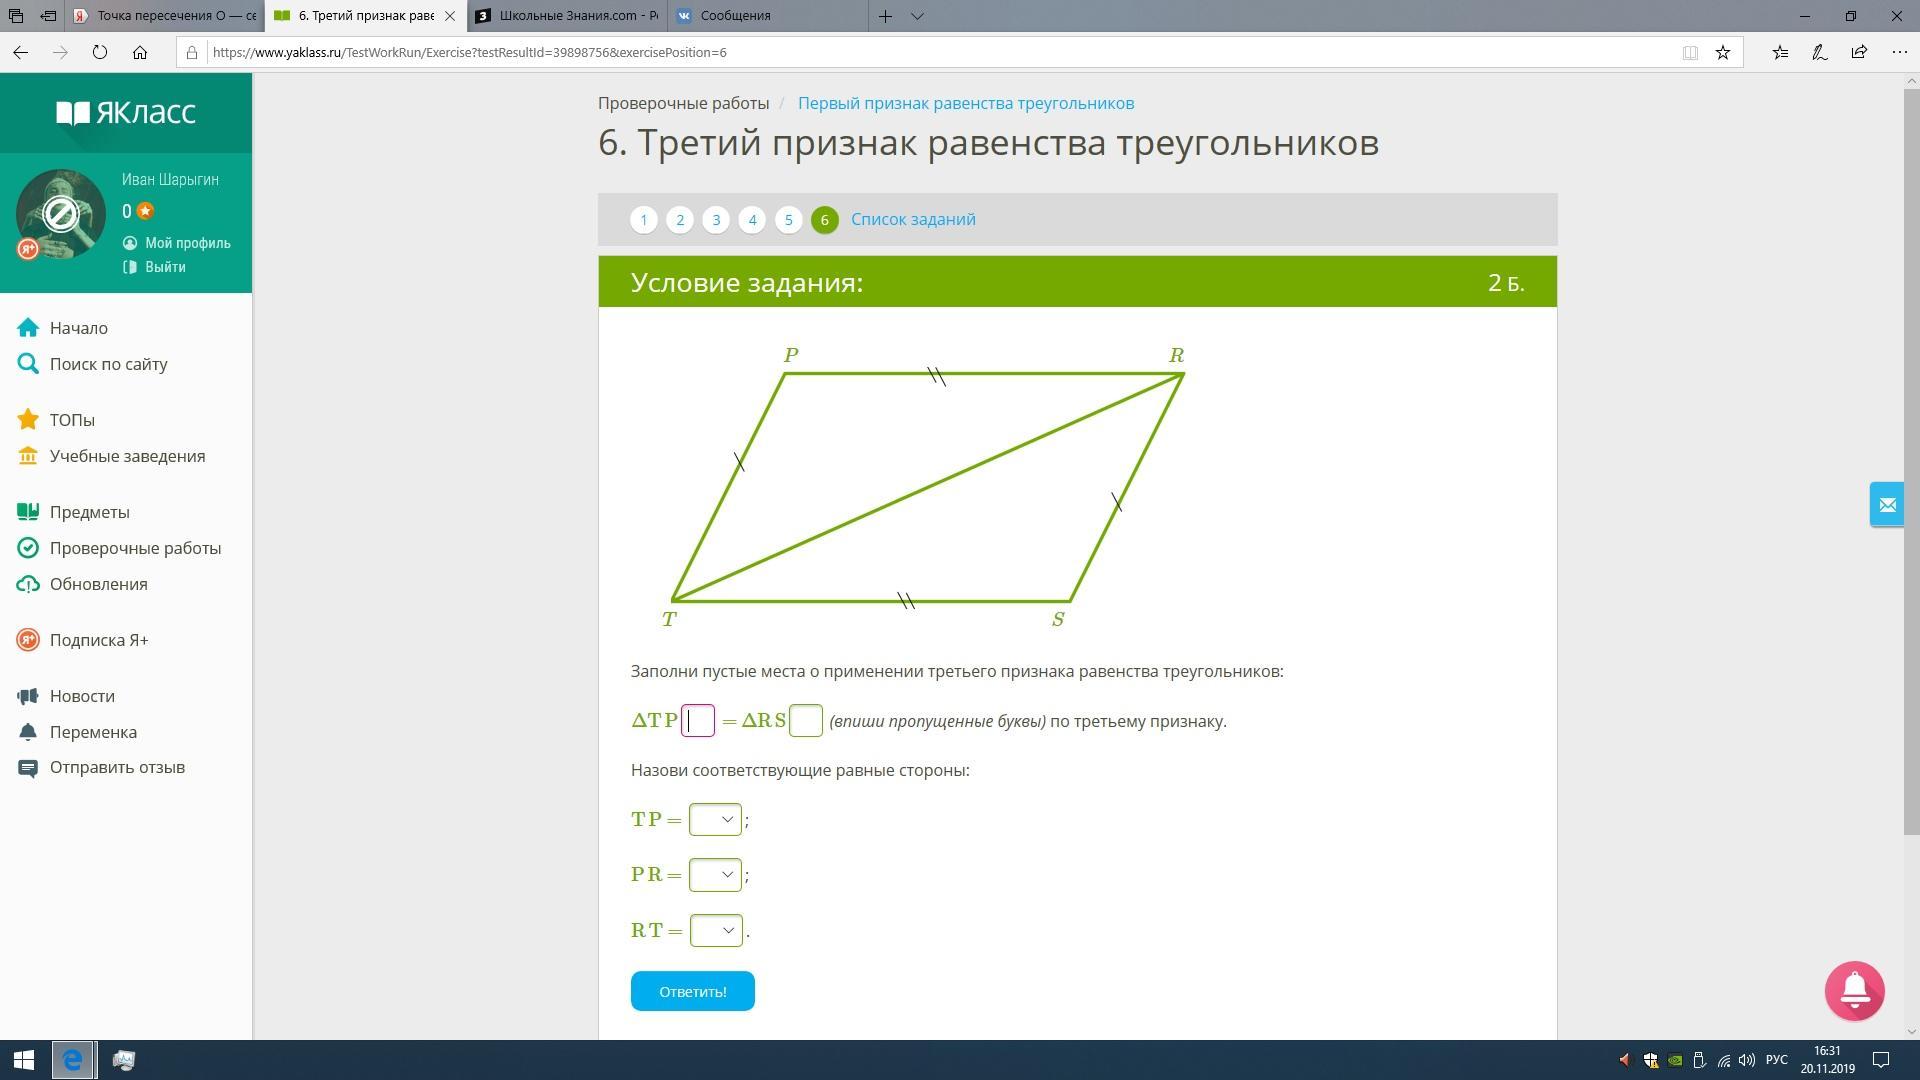This screenshot has height=1080, width=1920.
Task: Expand the RT equals dropdown
Action: click(x=716, y=930)
